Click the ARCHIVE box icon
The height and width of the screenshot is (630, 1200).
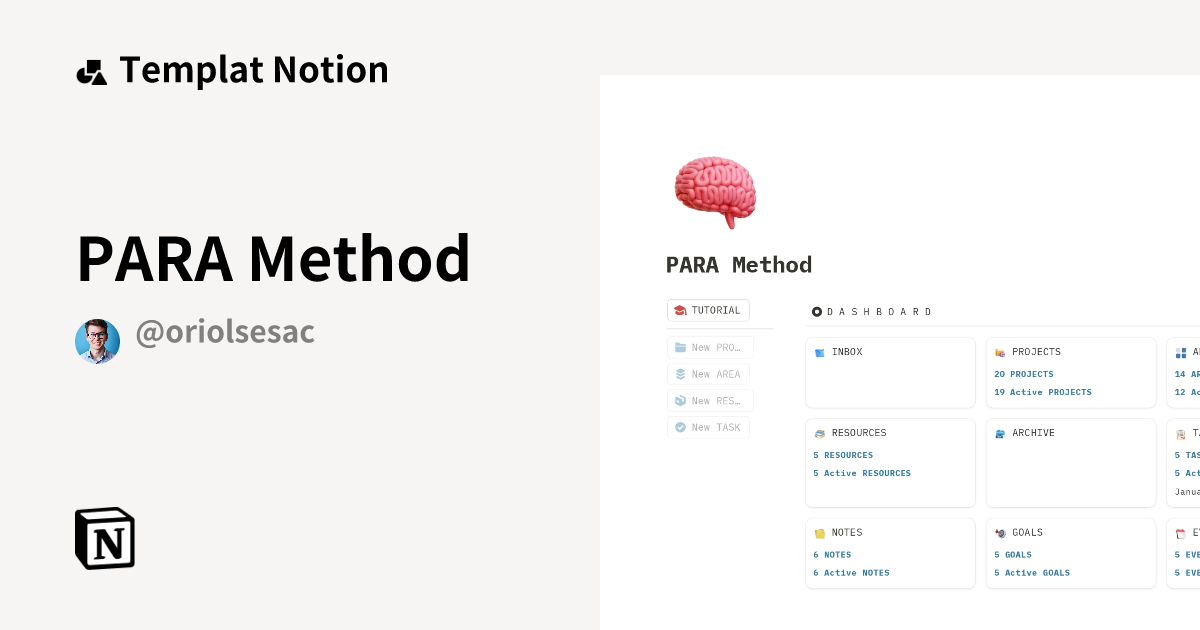coord(1000,432)
